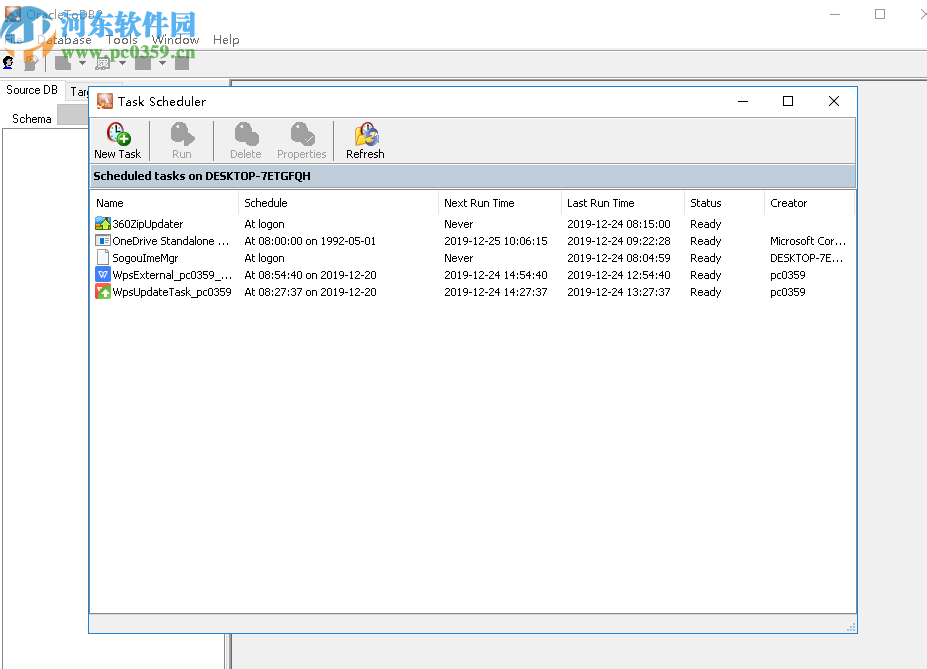The image size is (927, 669).
Task: Open the dropdown arrow after the first toolbar group
Action: (82, 63)
